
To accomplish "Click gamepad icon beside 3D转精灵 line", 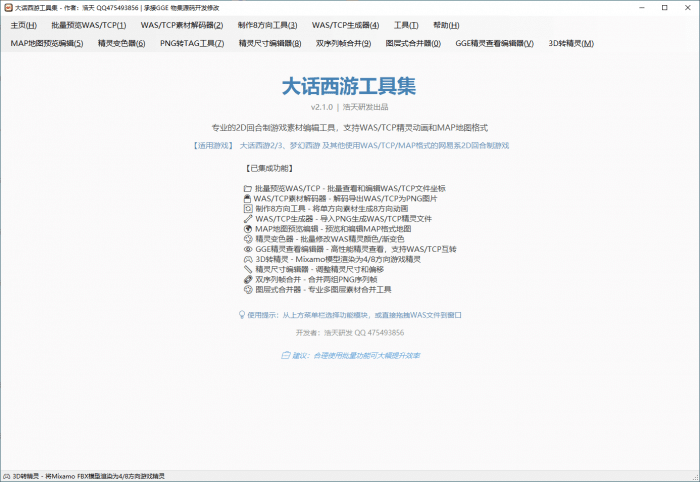I will 248,259.
